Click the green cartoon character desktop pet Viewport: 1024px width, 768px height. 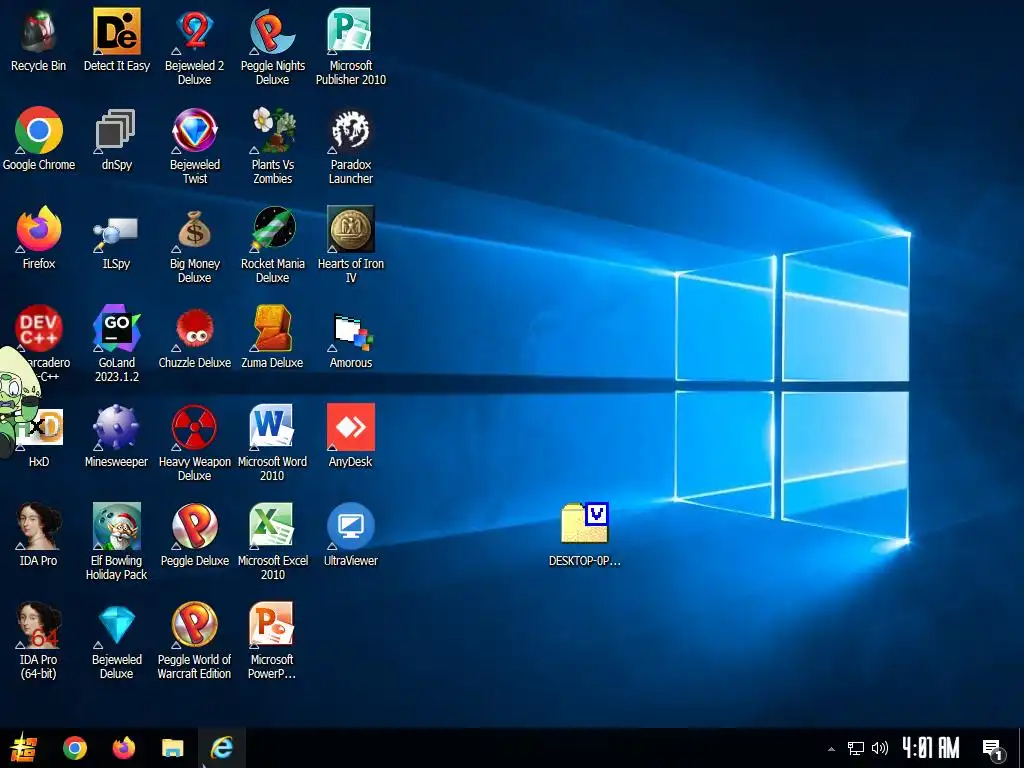(x=14, y=402)
